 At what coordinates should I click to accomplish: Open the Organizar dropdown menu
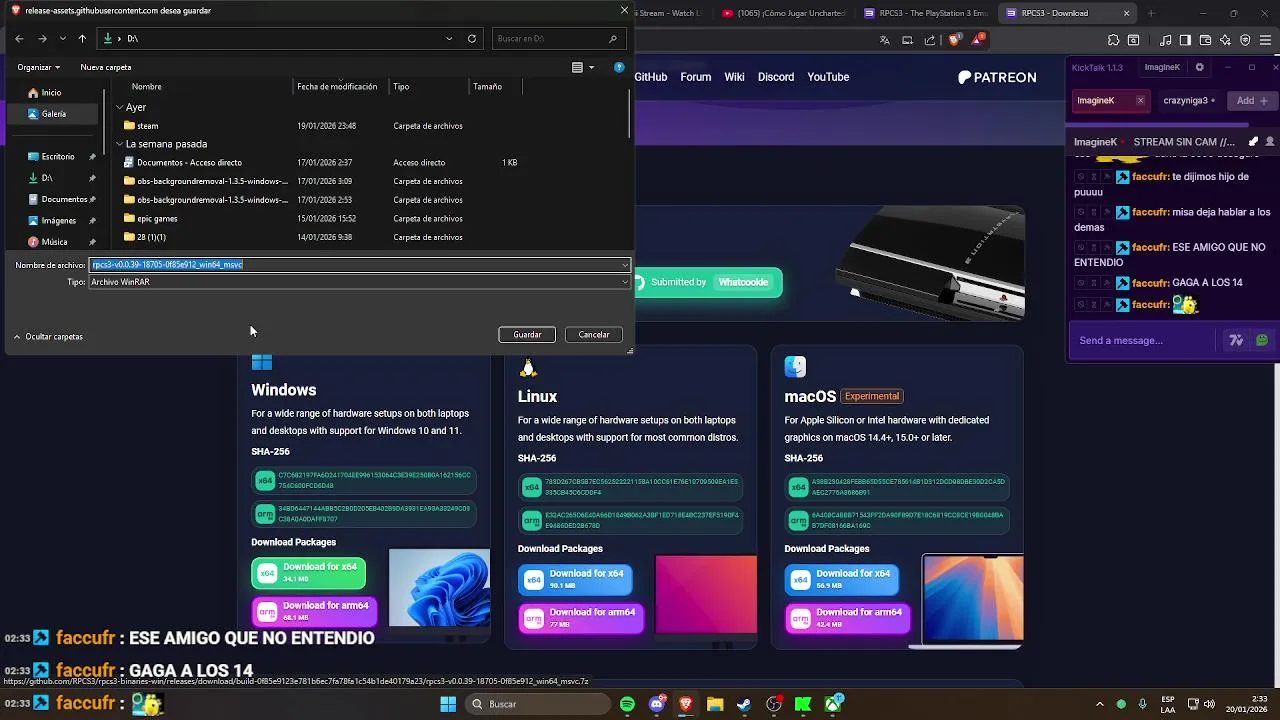point(39,67)
